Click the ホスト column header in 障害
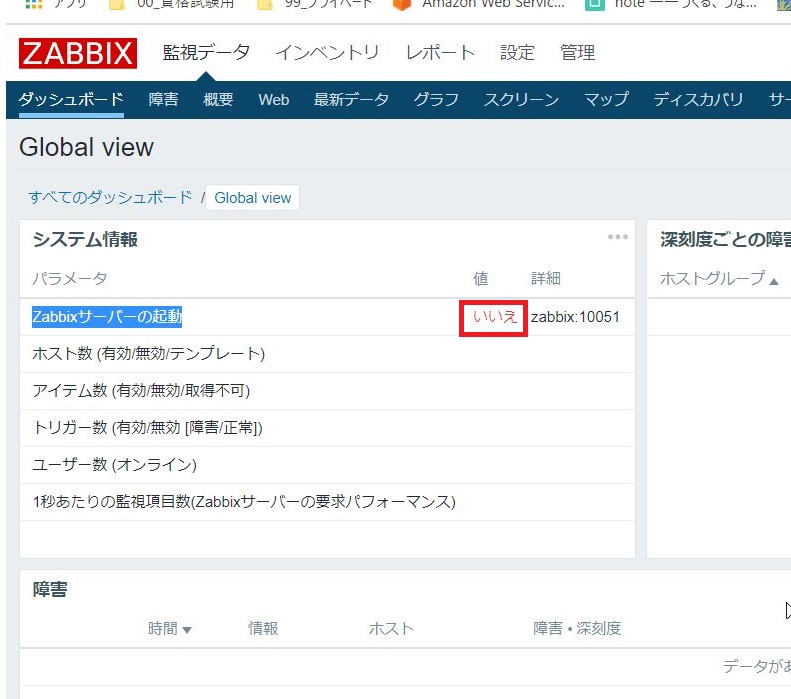The height and width of the screenshot is (699, 791). pyautogui.click(x=391, y=628)
